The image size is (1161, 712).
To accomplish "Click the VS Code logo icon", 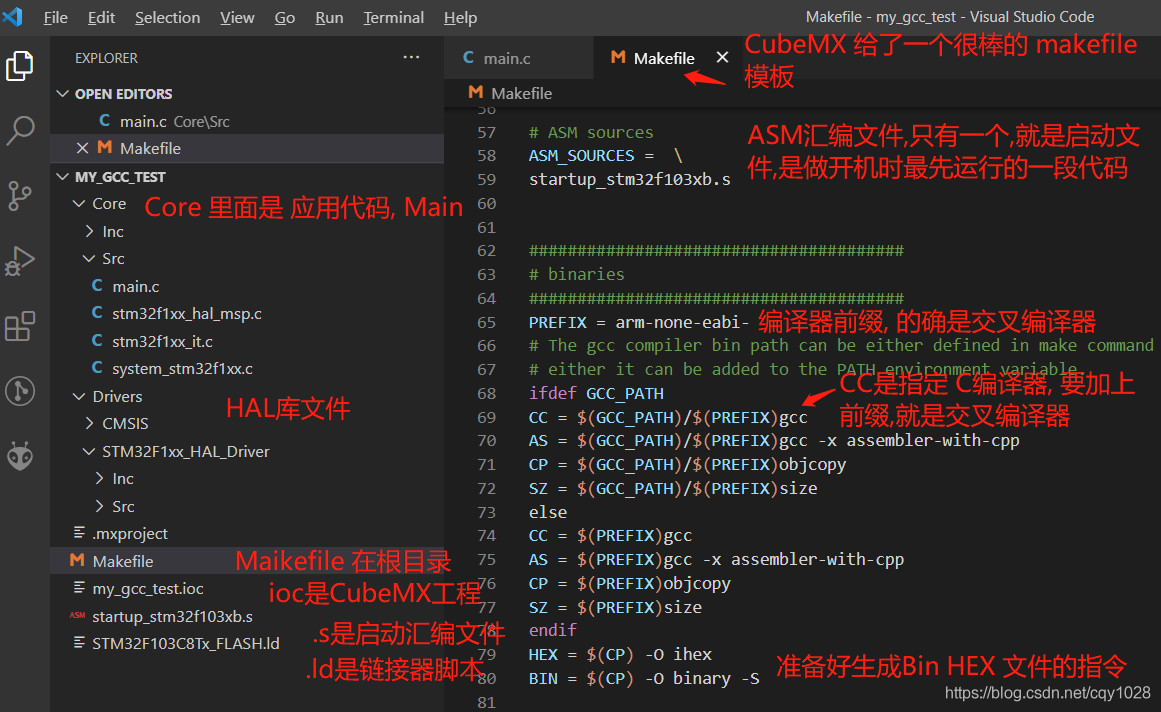I will tap(13, 16).
